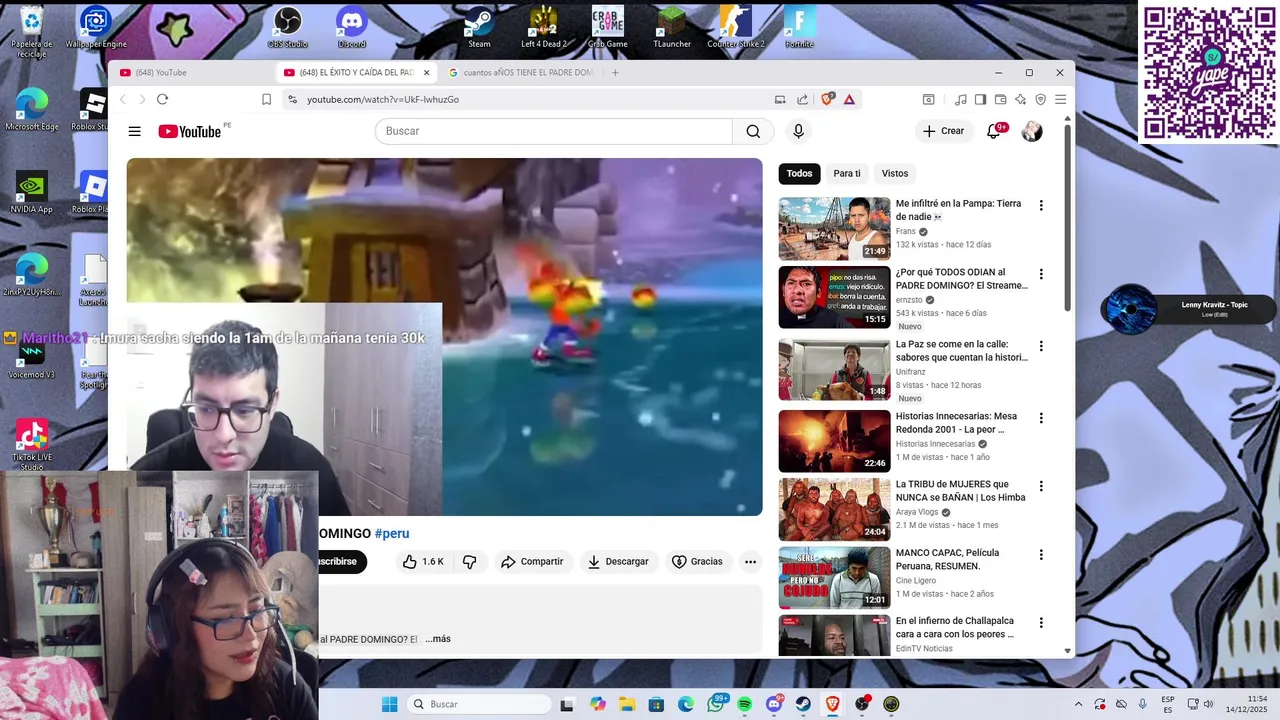Focus the YouTube Buscar search field

click(x=553, y=131)
